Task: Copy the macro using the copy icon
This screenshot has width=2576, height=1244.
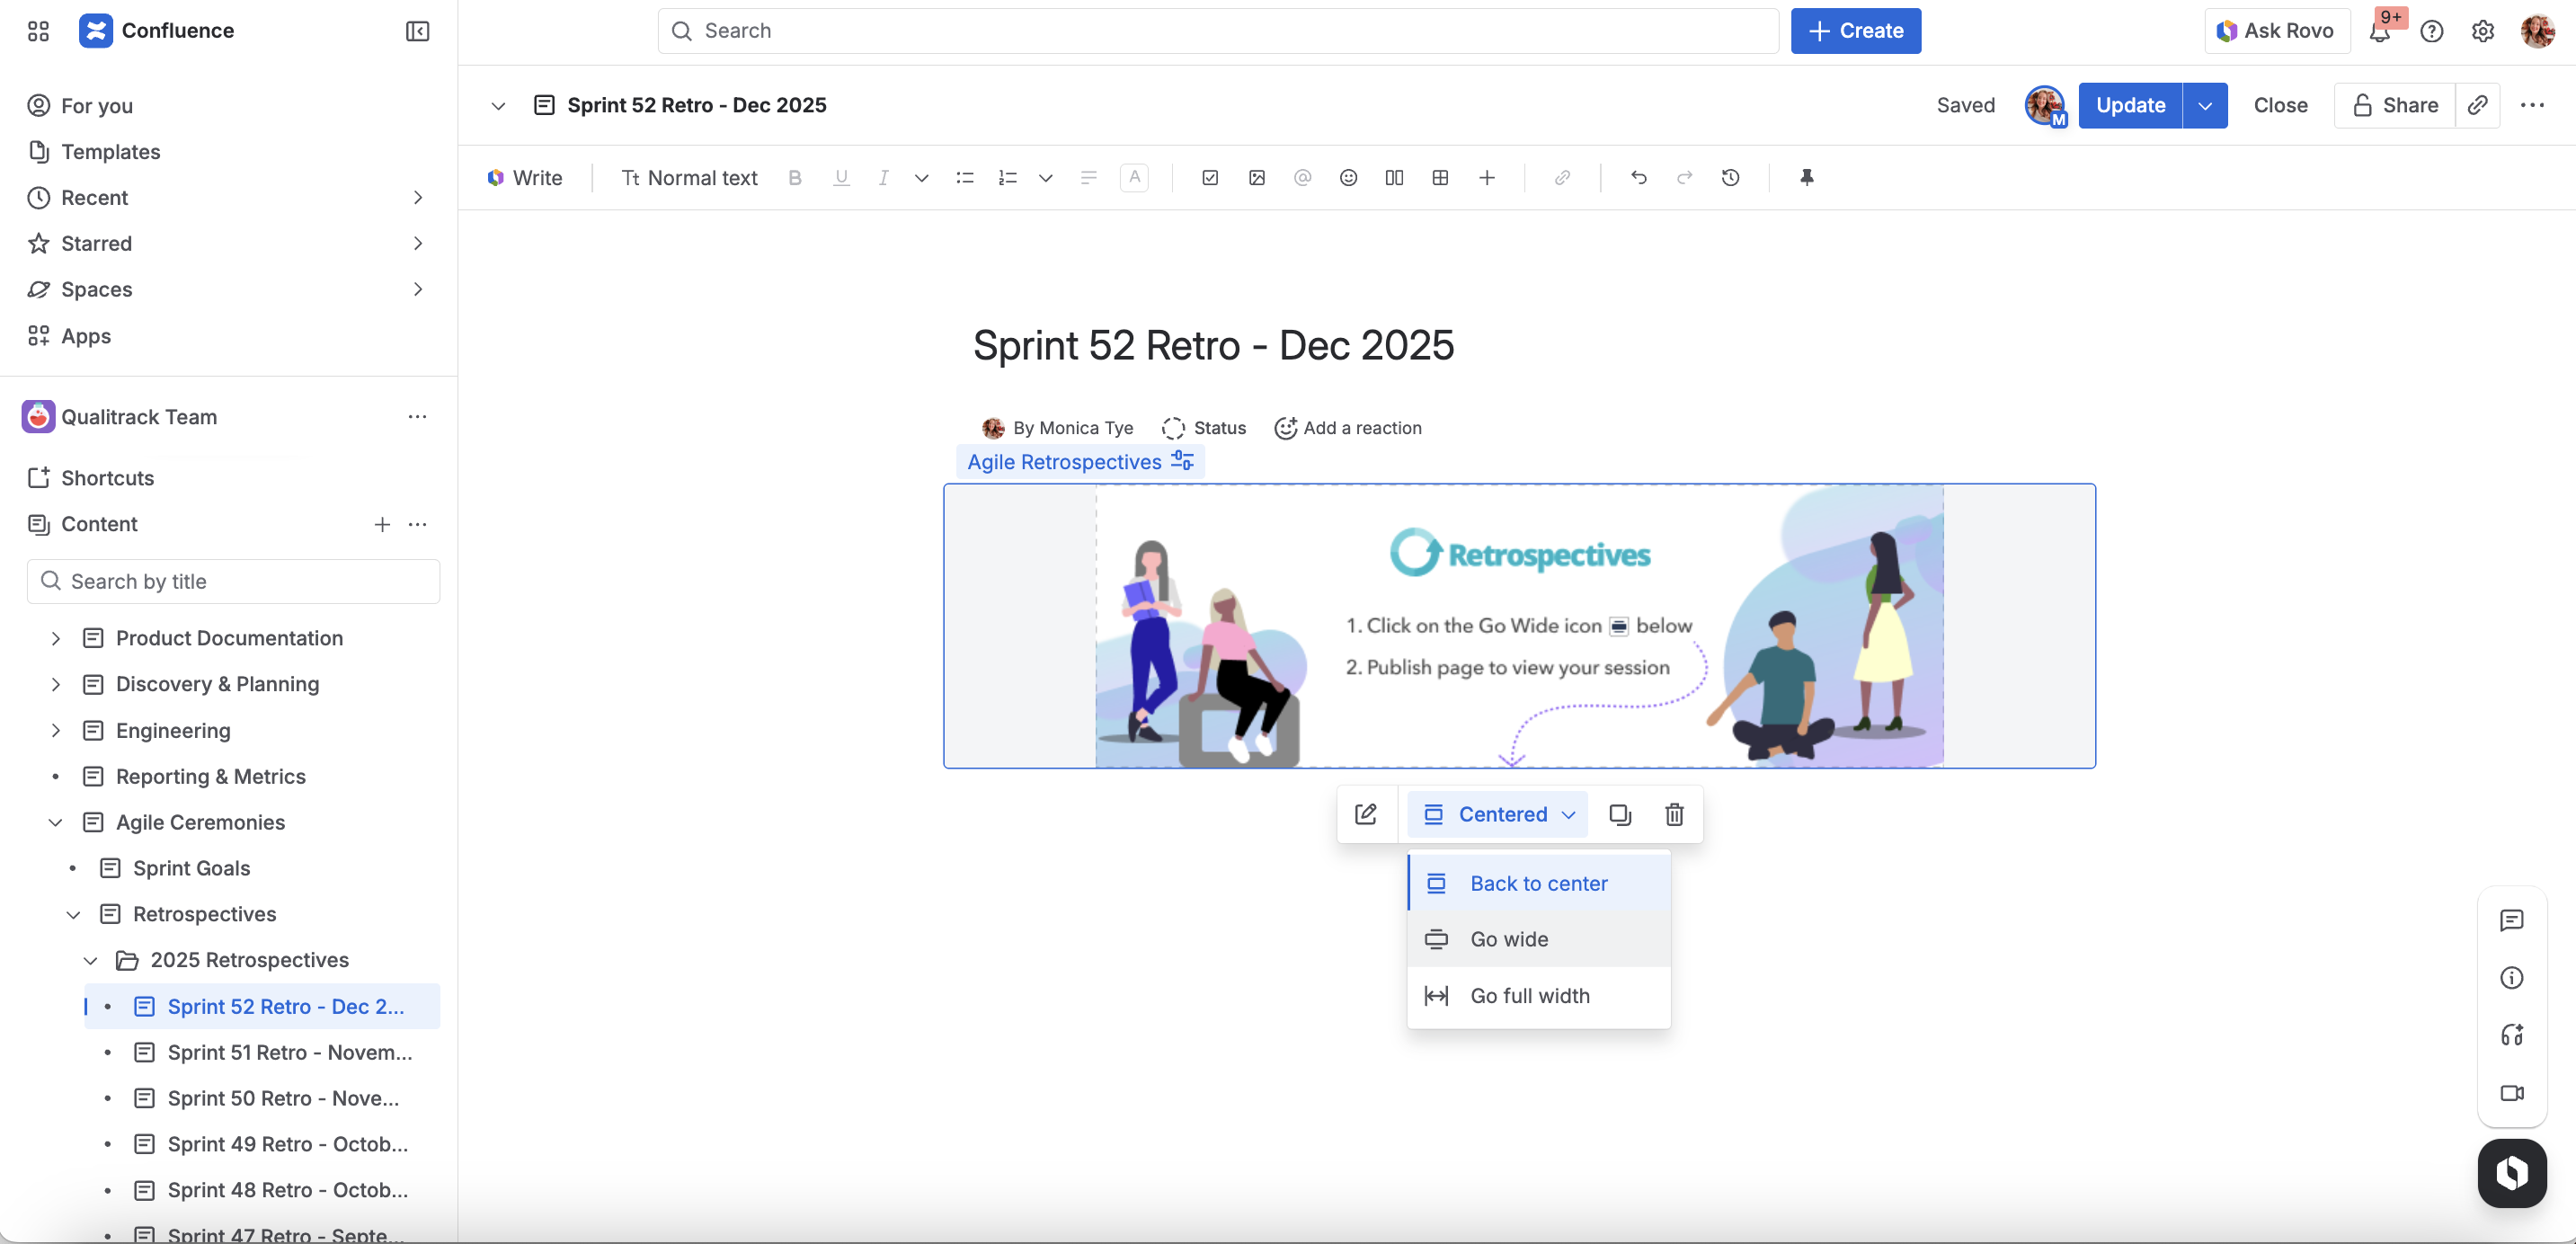Action: 1620,814
